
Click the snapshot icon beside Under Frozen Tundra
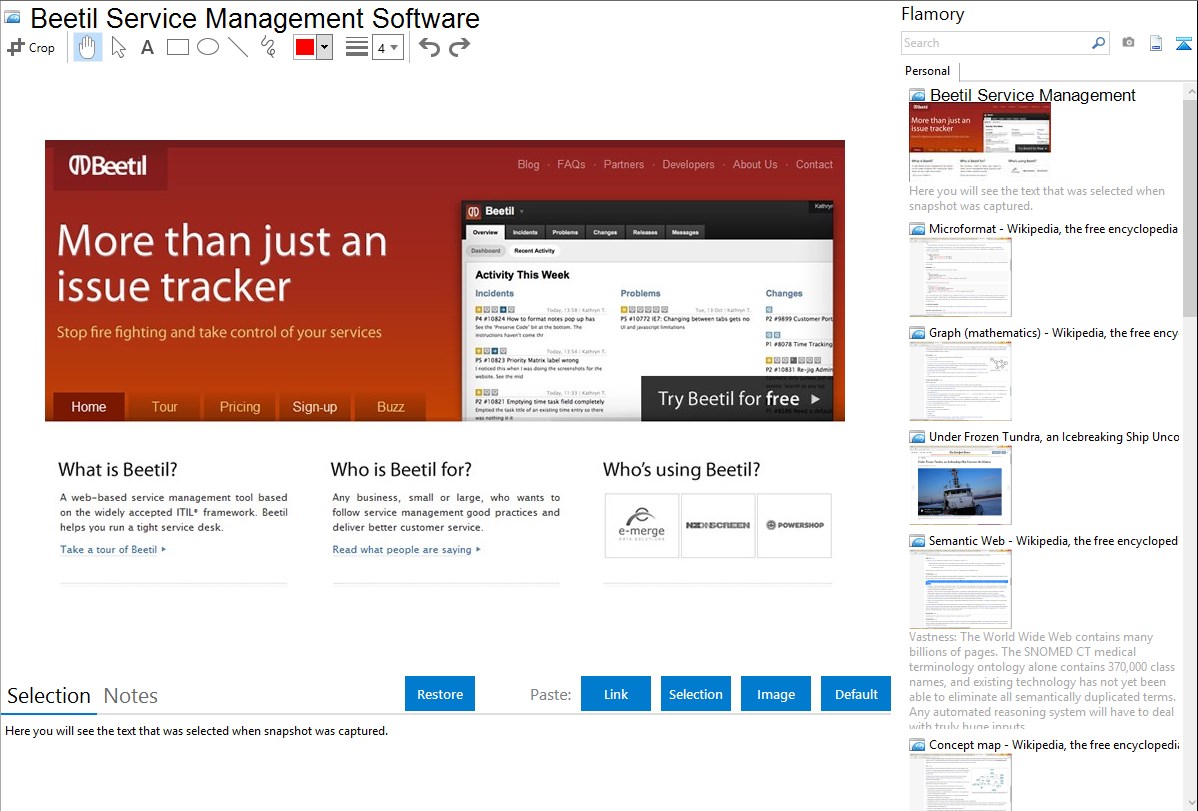[917, 436]
